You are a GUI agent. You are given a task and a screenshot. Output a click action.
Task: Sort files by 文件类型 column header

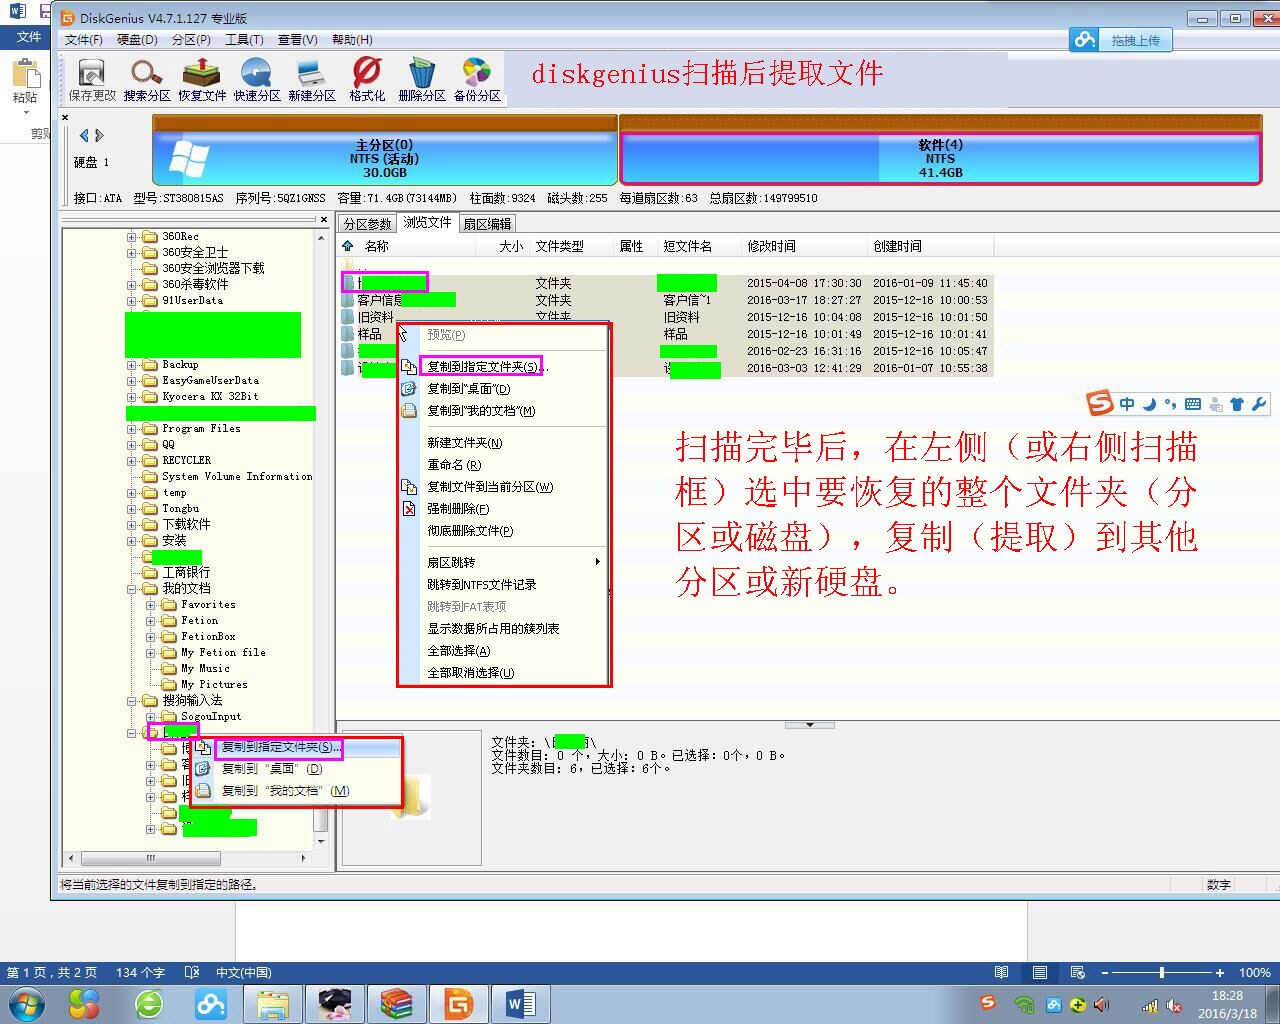click(x=571, y=246)
